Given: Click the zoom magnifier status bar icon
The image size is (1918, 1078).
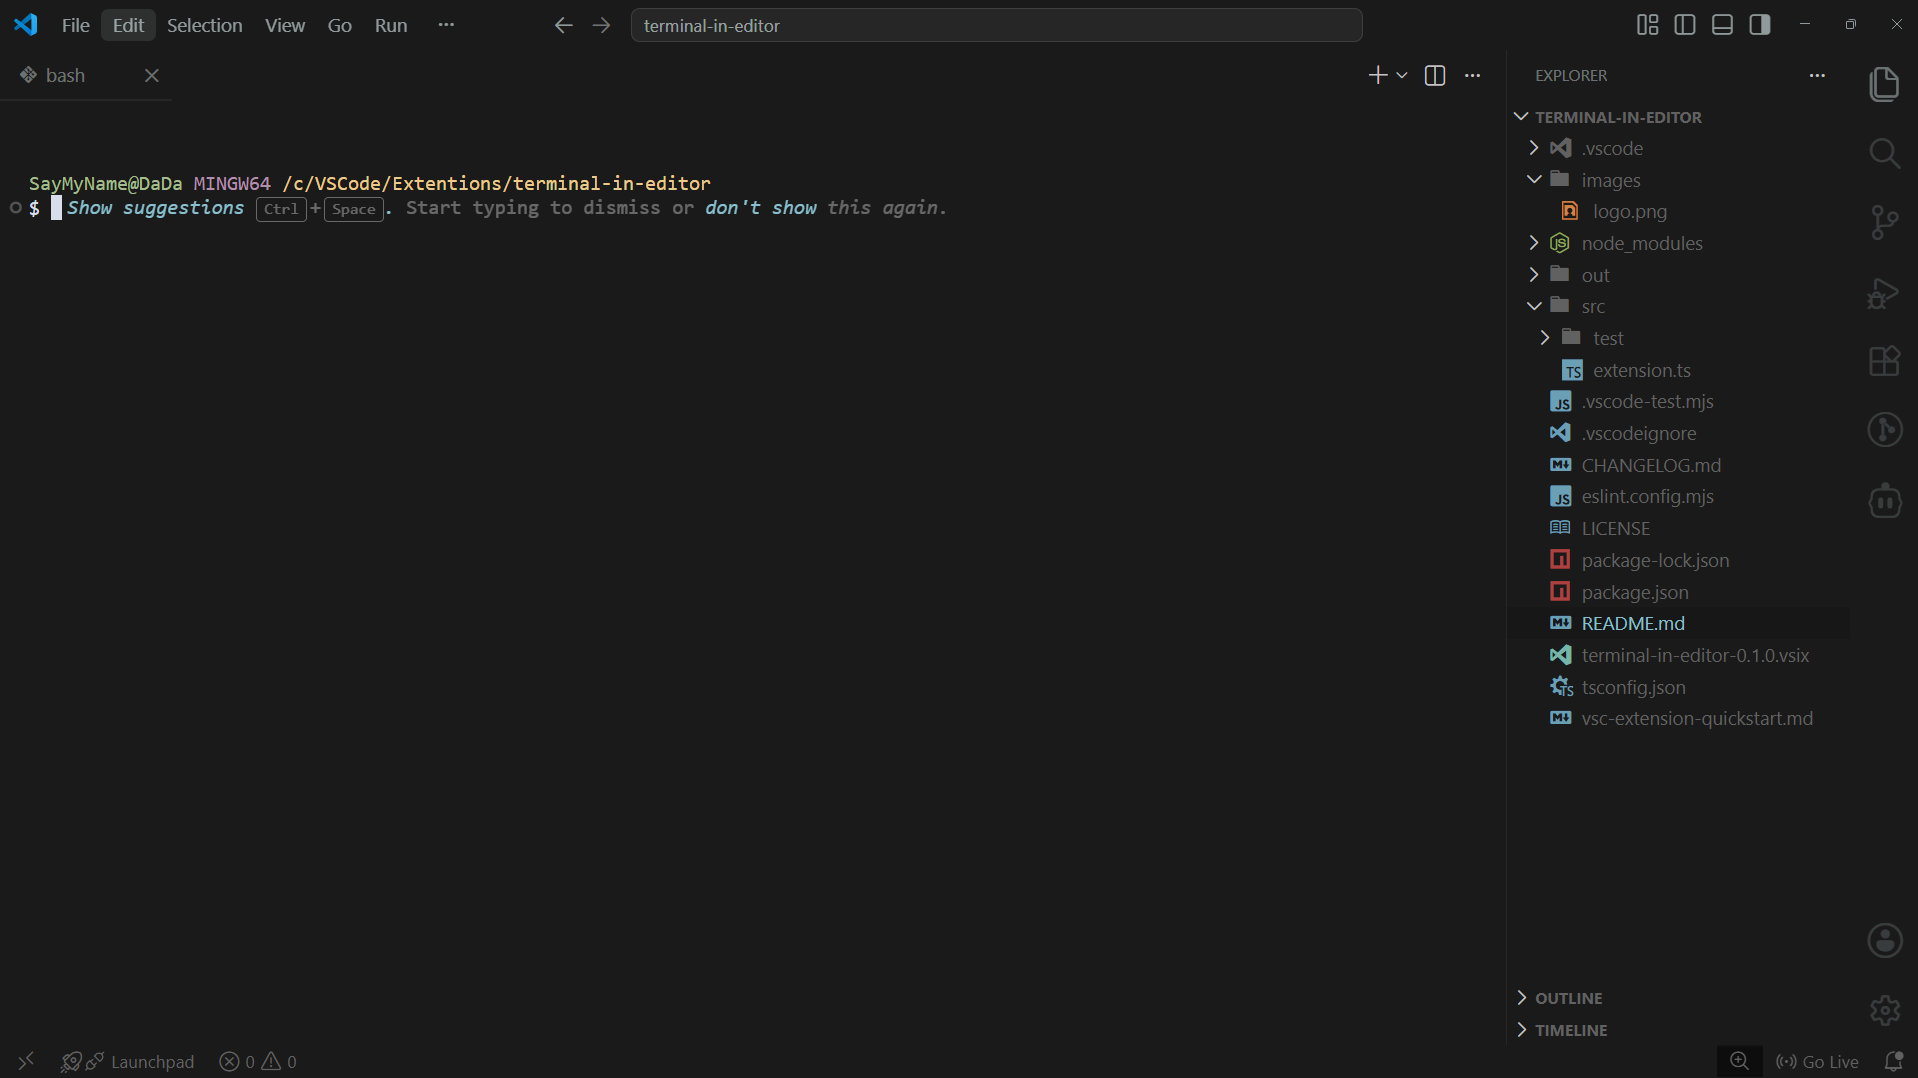Looking at the screenshot, I should (x=1740, y=1061).
